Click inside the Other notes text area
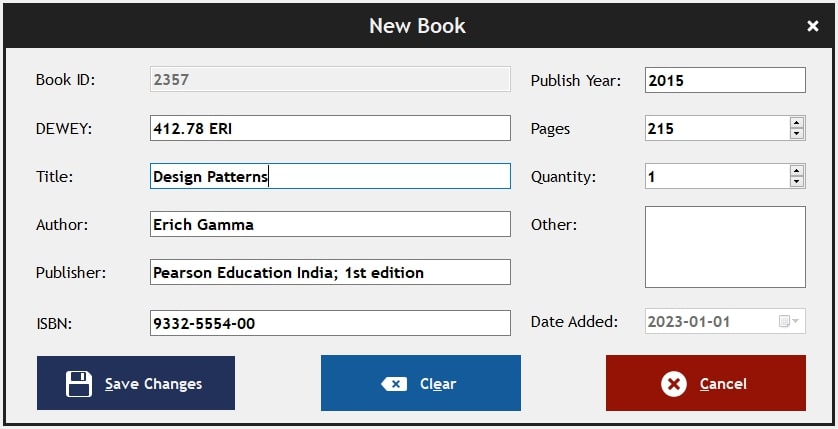The width and height of the screenshot is (838, 429). [x=725, y=247]
